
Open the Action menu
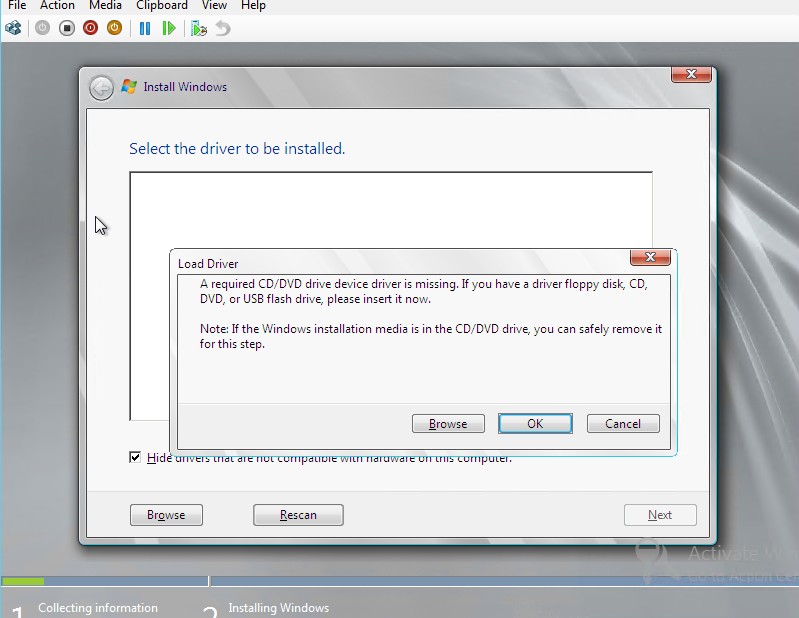[x=57, y=6]
